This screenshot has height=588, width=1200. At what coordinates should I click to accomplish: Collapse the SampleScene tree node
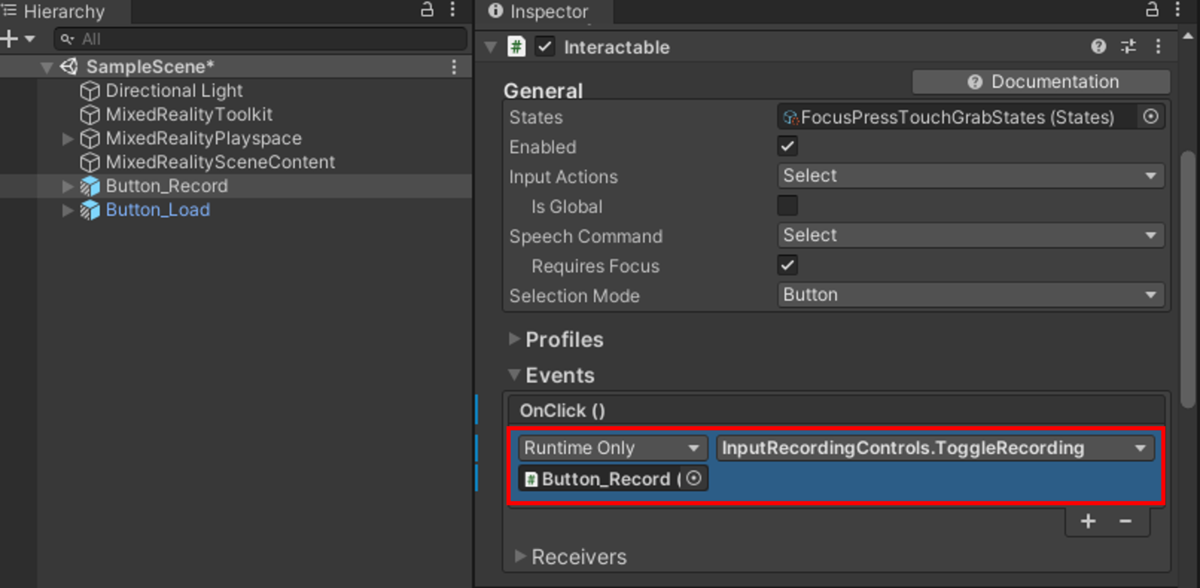(46, 67)
